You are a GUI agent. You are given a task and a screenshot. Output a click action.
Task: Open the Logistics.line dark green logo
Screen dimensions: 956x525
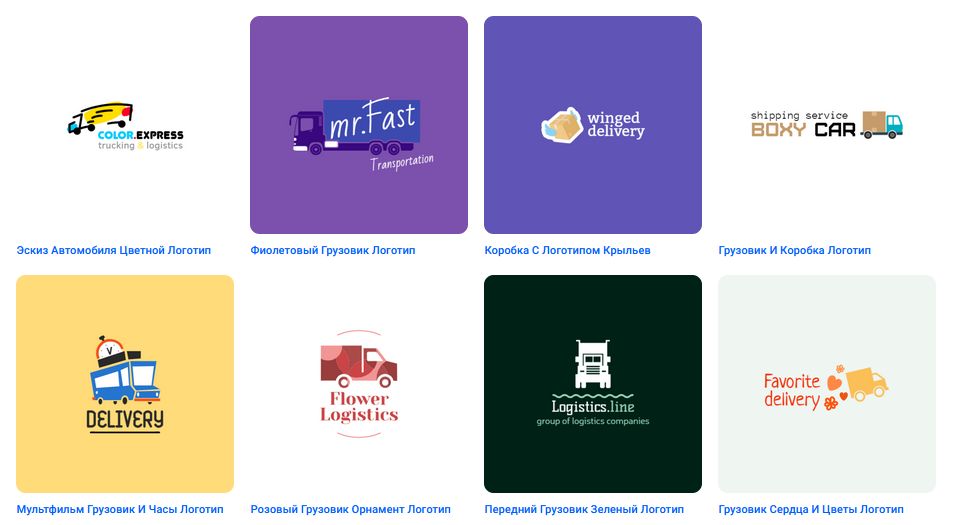pos(593,384)
